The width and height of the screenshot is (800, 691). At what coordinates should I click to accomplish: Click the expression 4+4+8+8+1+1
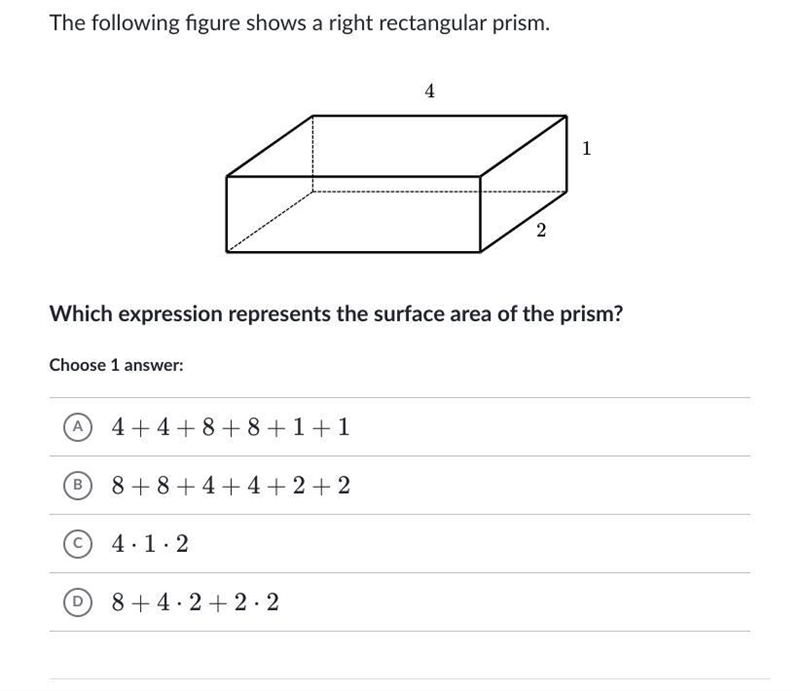tap(231, 427)
